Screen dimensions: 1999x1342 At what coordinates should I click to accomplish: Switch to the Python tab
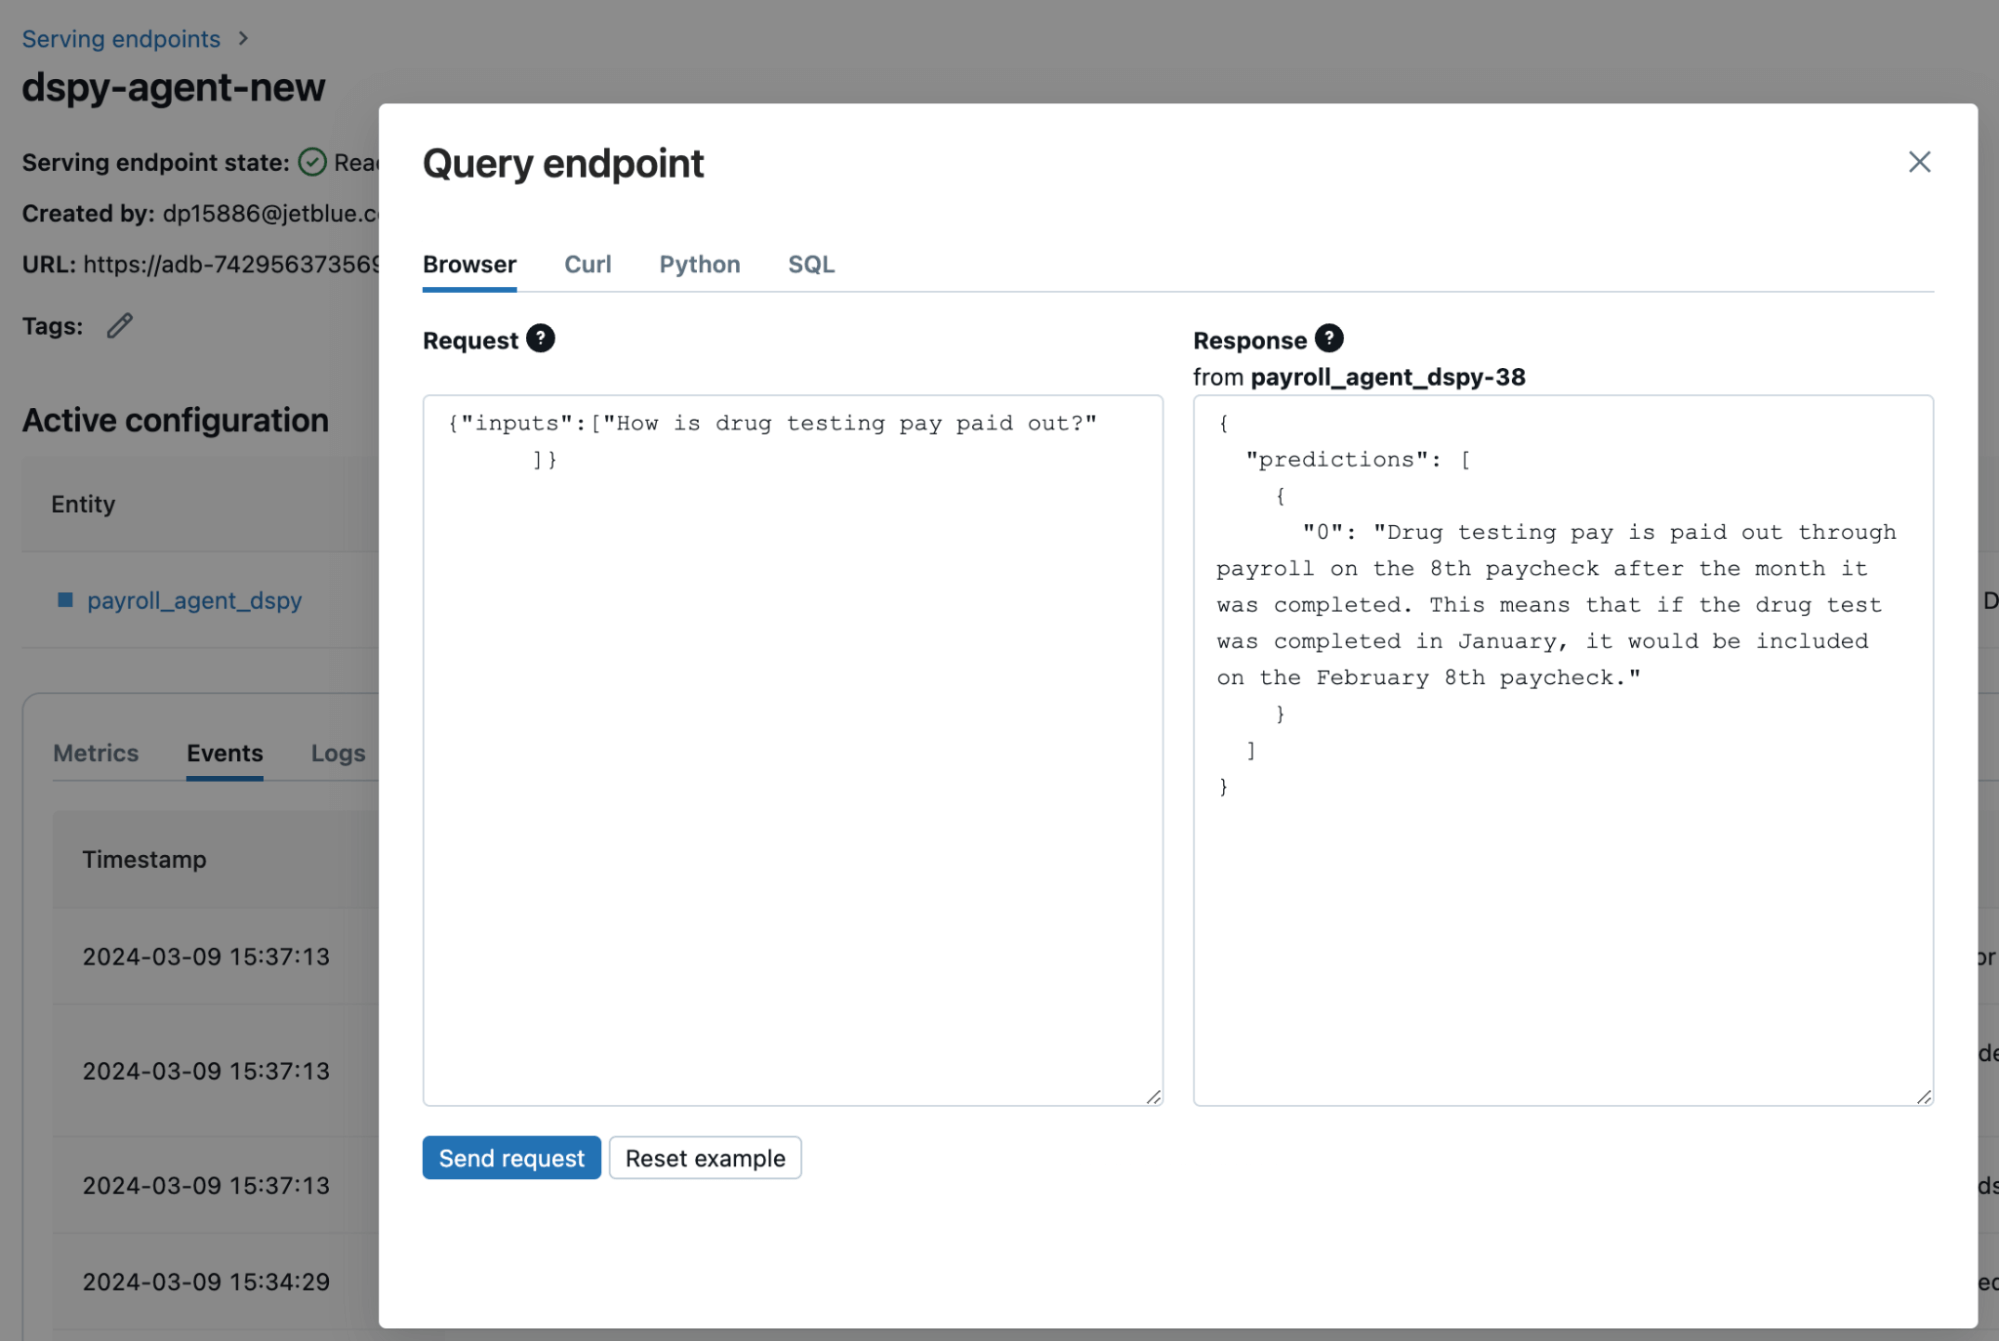point(699,265)
